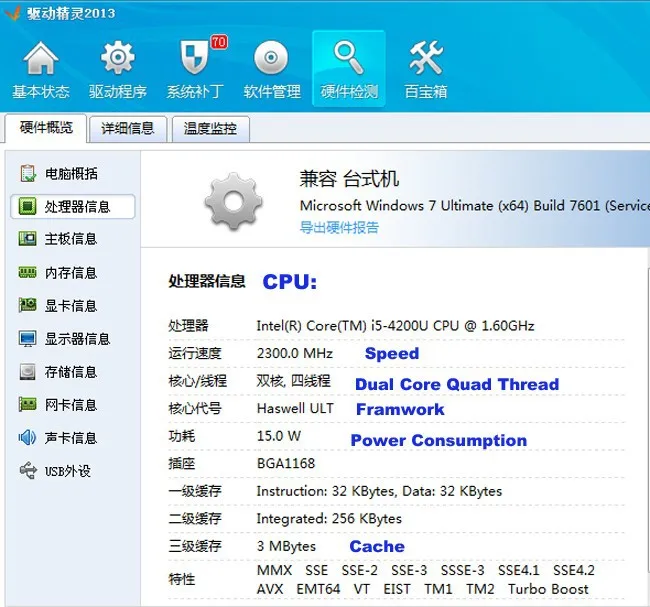The image size is (650, 607).
Task: Click the large gray gear image
Action: pyautogui.click(x=233, y=202)
